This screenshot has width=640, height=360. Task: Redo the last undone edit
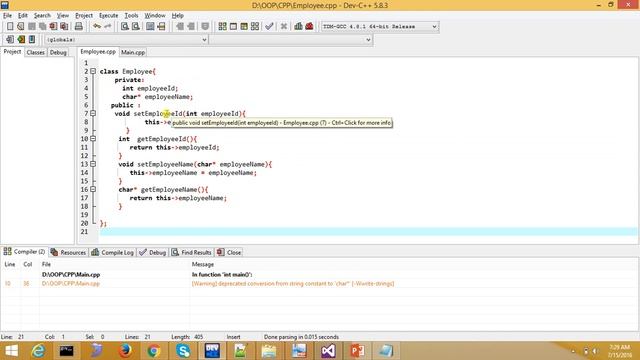pyautogui.click(x=108, y=26)
